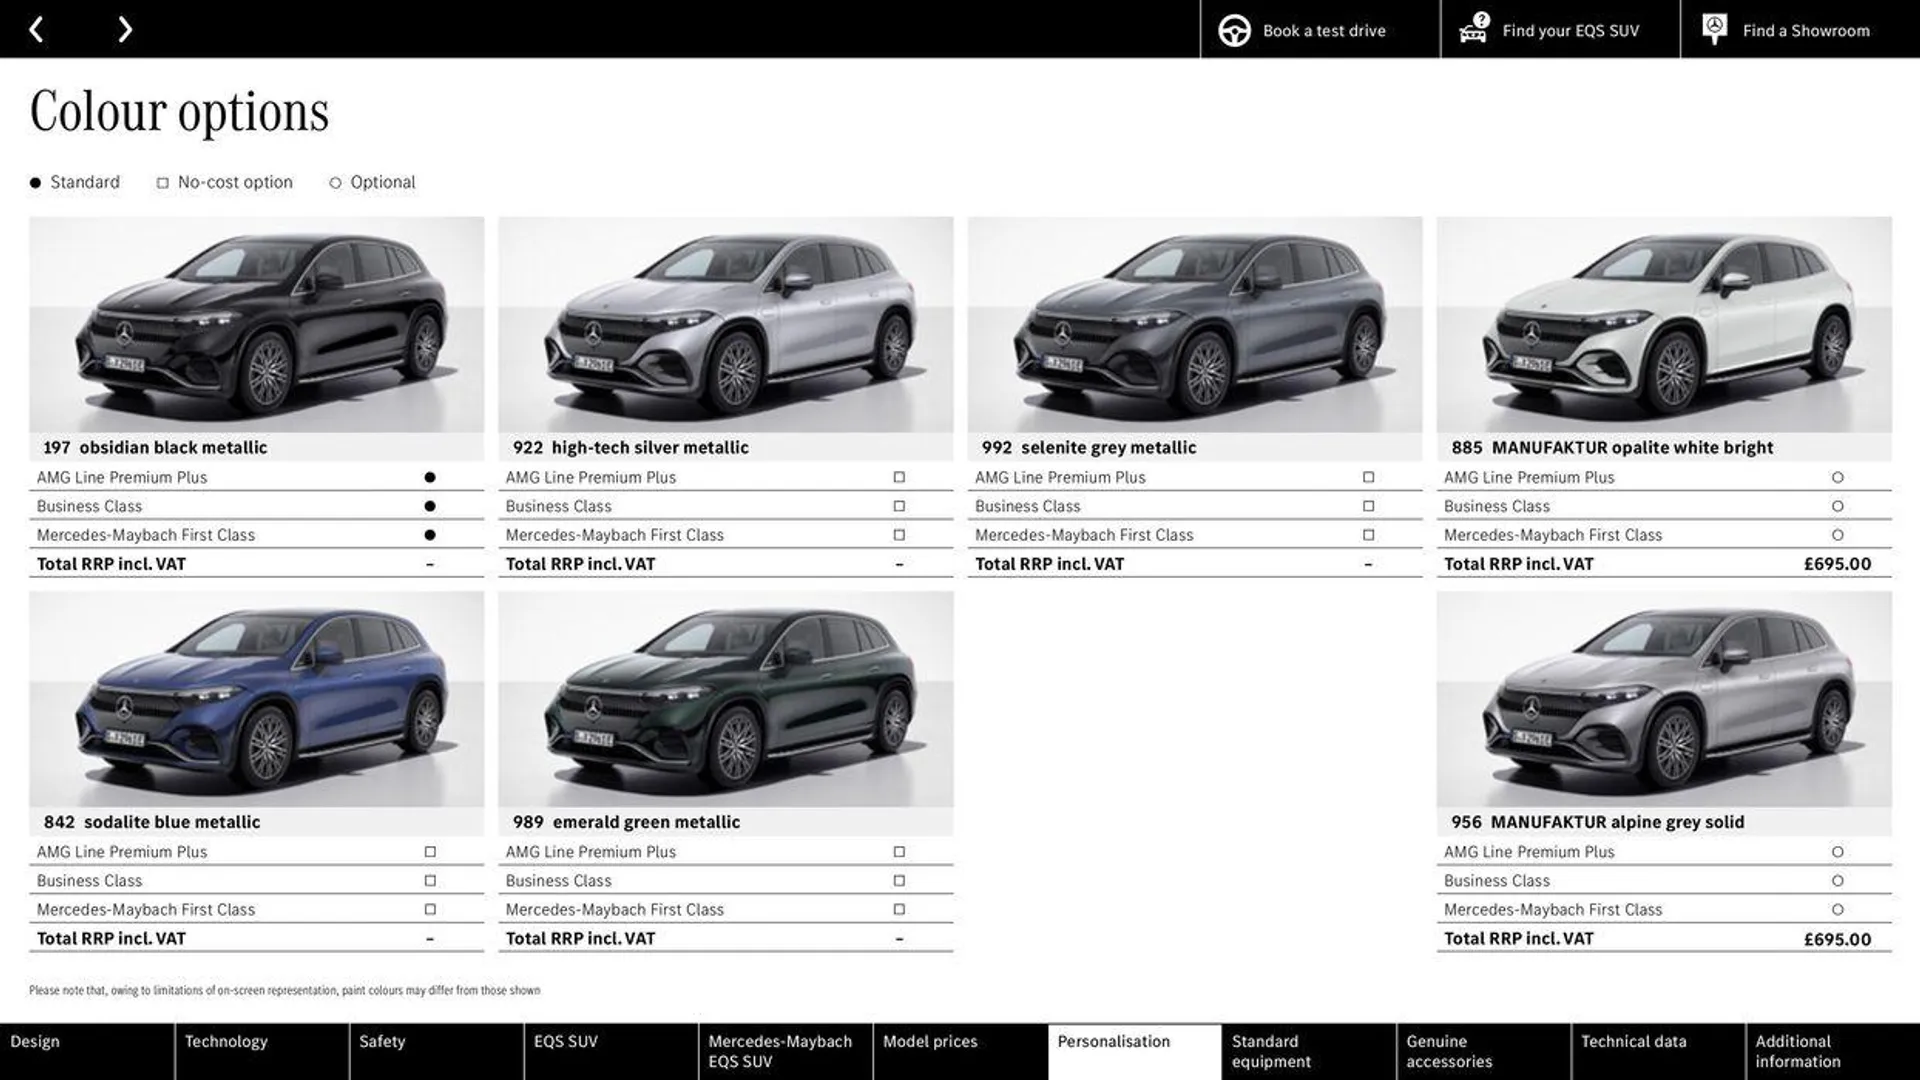Click the Find a Showroom icon
This screenshot has width=1920, height=1080.
pyautogui.click(x=1713, y=29)
